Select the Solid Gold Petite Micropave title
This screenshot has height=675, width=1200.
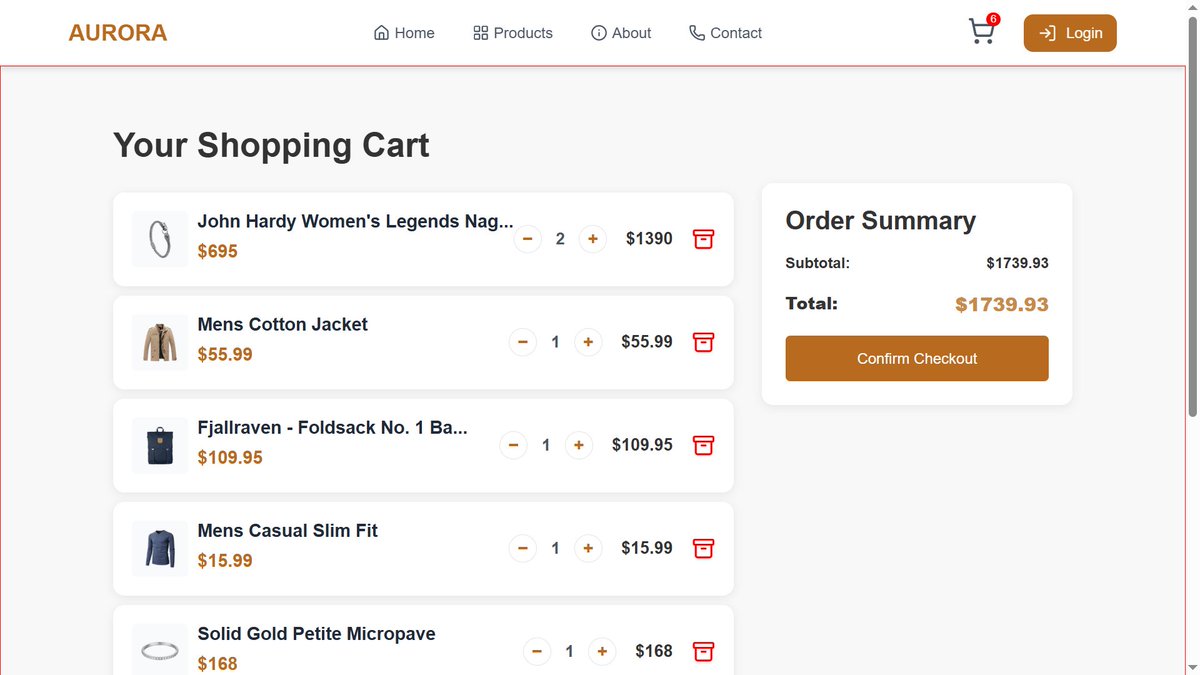(x=316, y=634)
